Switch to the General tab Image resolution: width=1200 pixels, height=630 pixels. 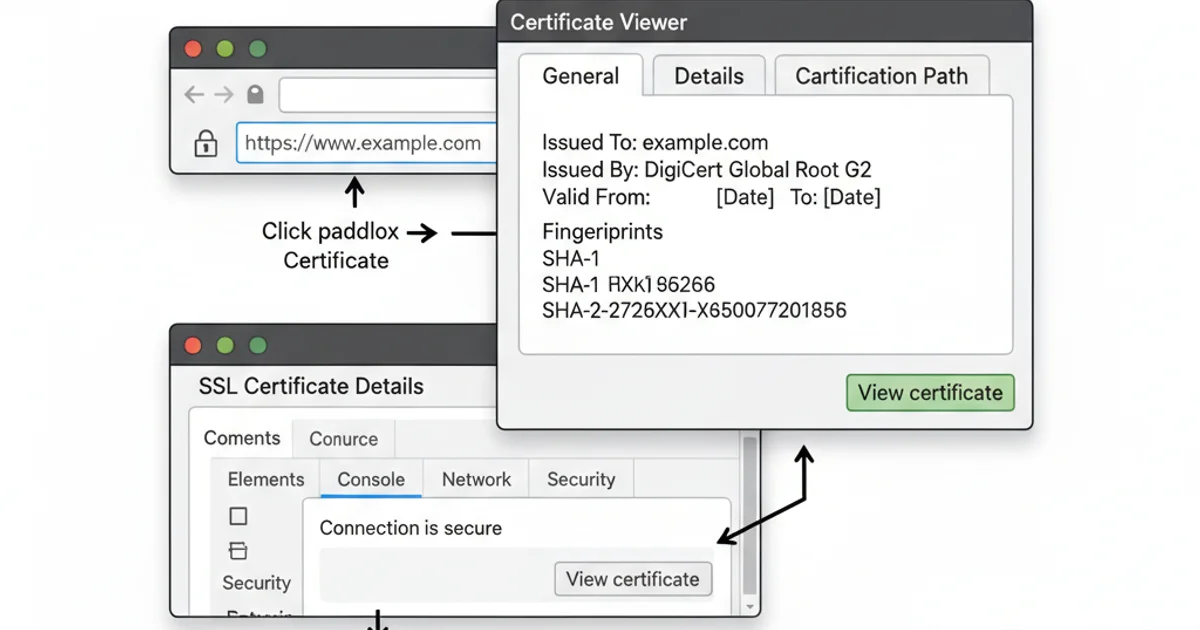tap(580, 76)
